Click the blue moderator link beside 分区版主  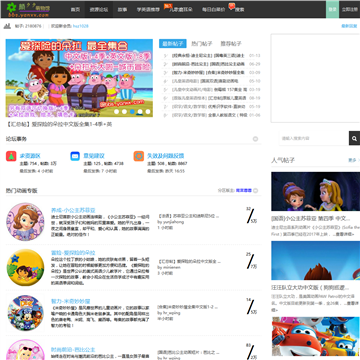coord(244,191)
